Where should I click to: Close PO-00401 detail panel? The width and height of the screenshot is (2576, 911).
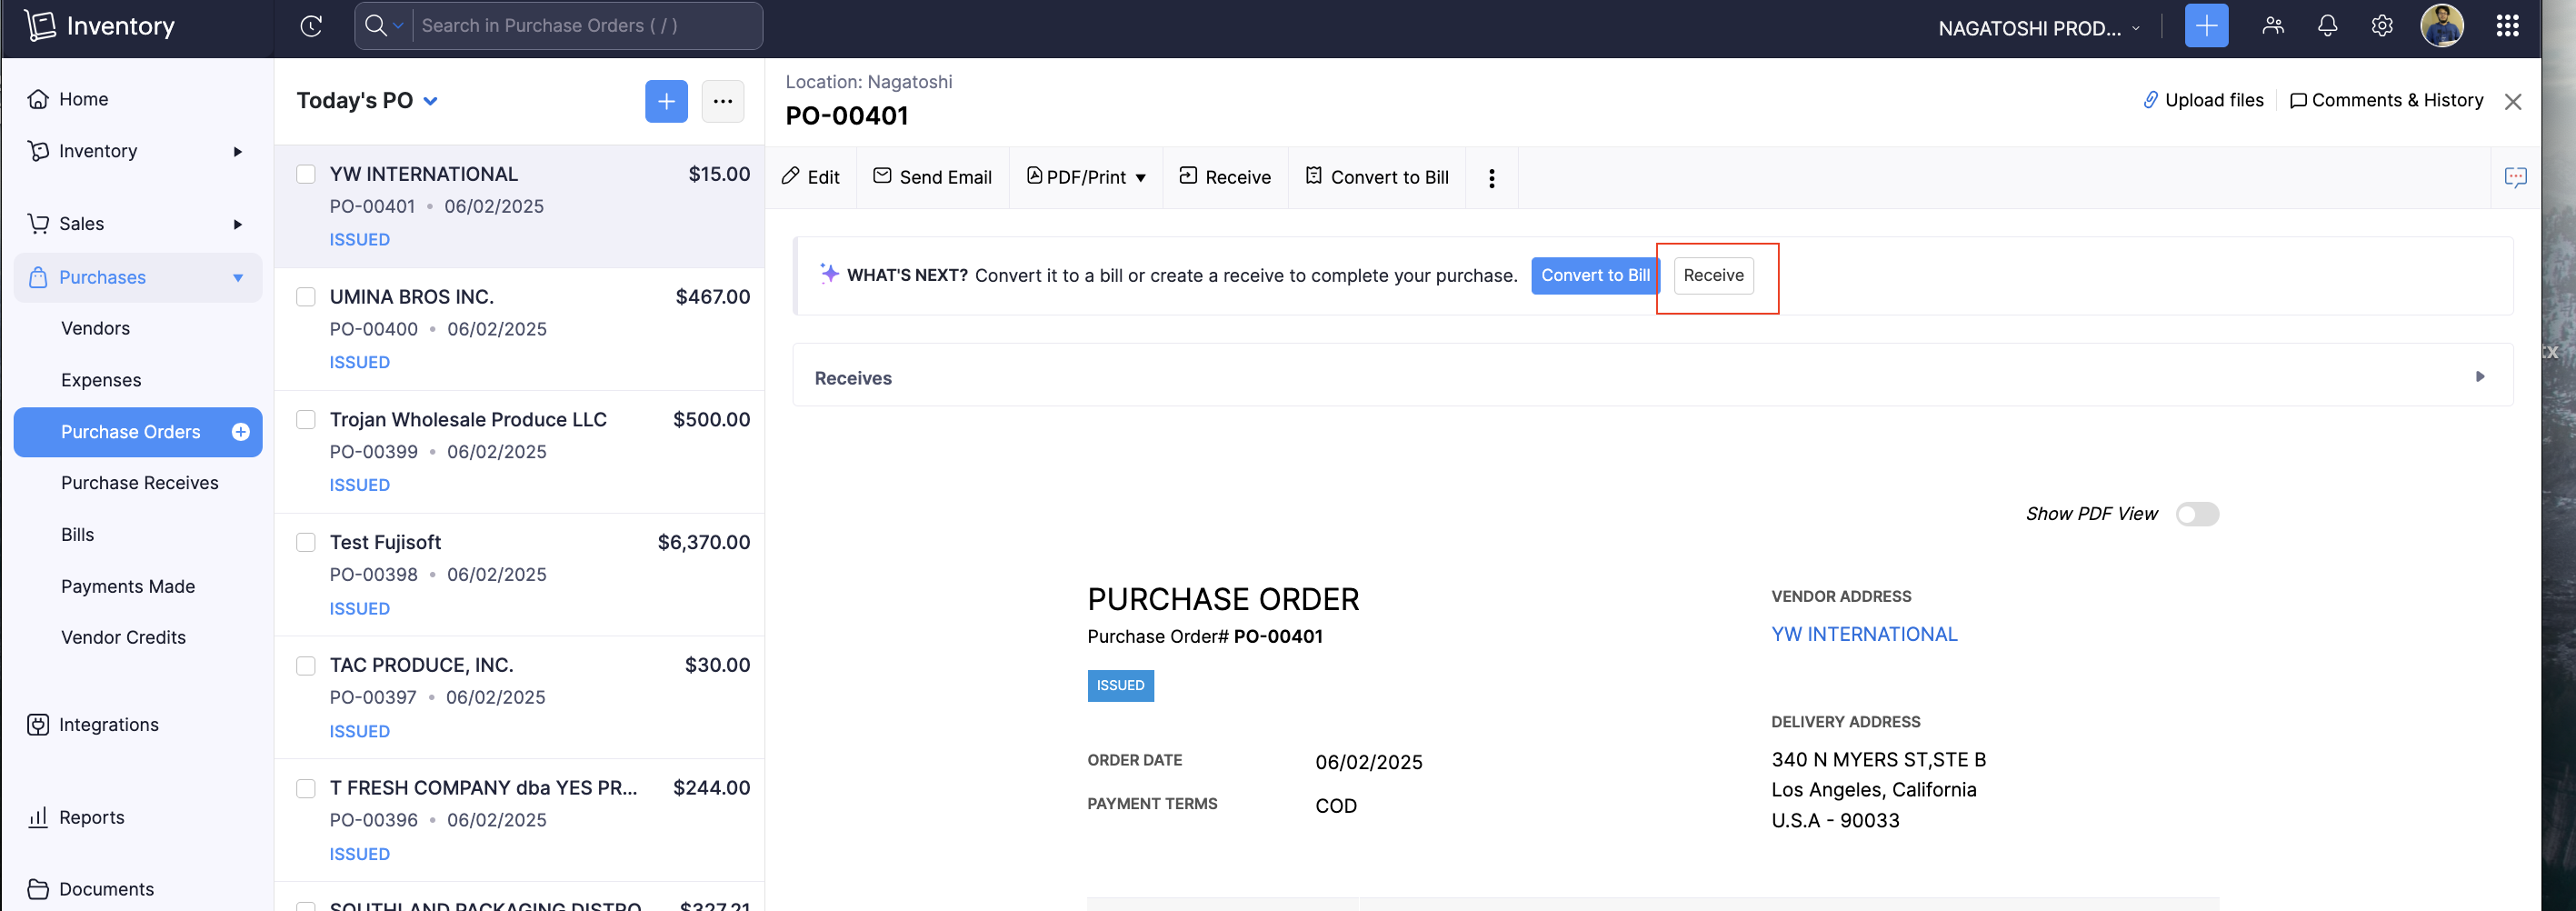click(x=2512, y=102)
